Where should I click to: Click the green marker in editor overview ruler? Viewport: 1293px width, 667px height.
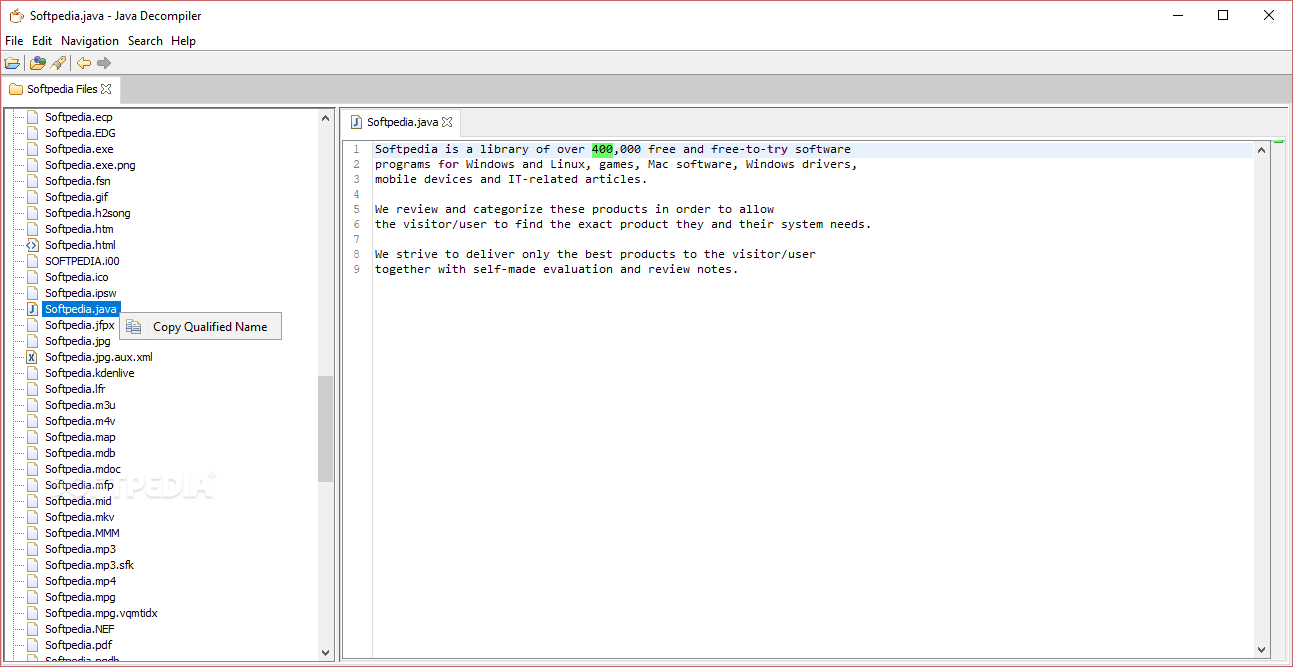click(x=1278, y=143)
